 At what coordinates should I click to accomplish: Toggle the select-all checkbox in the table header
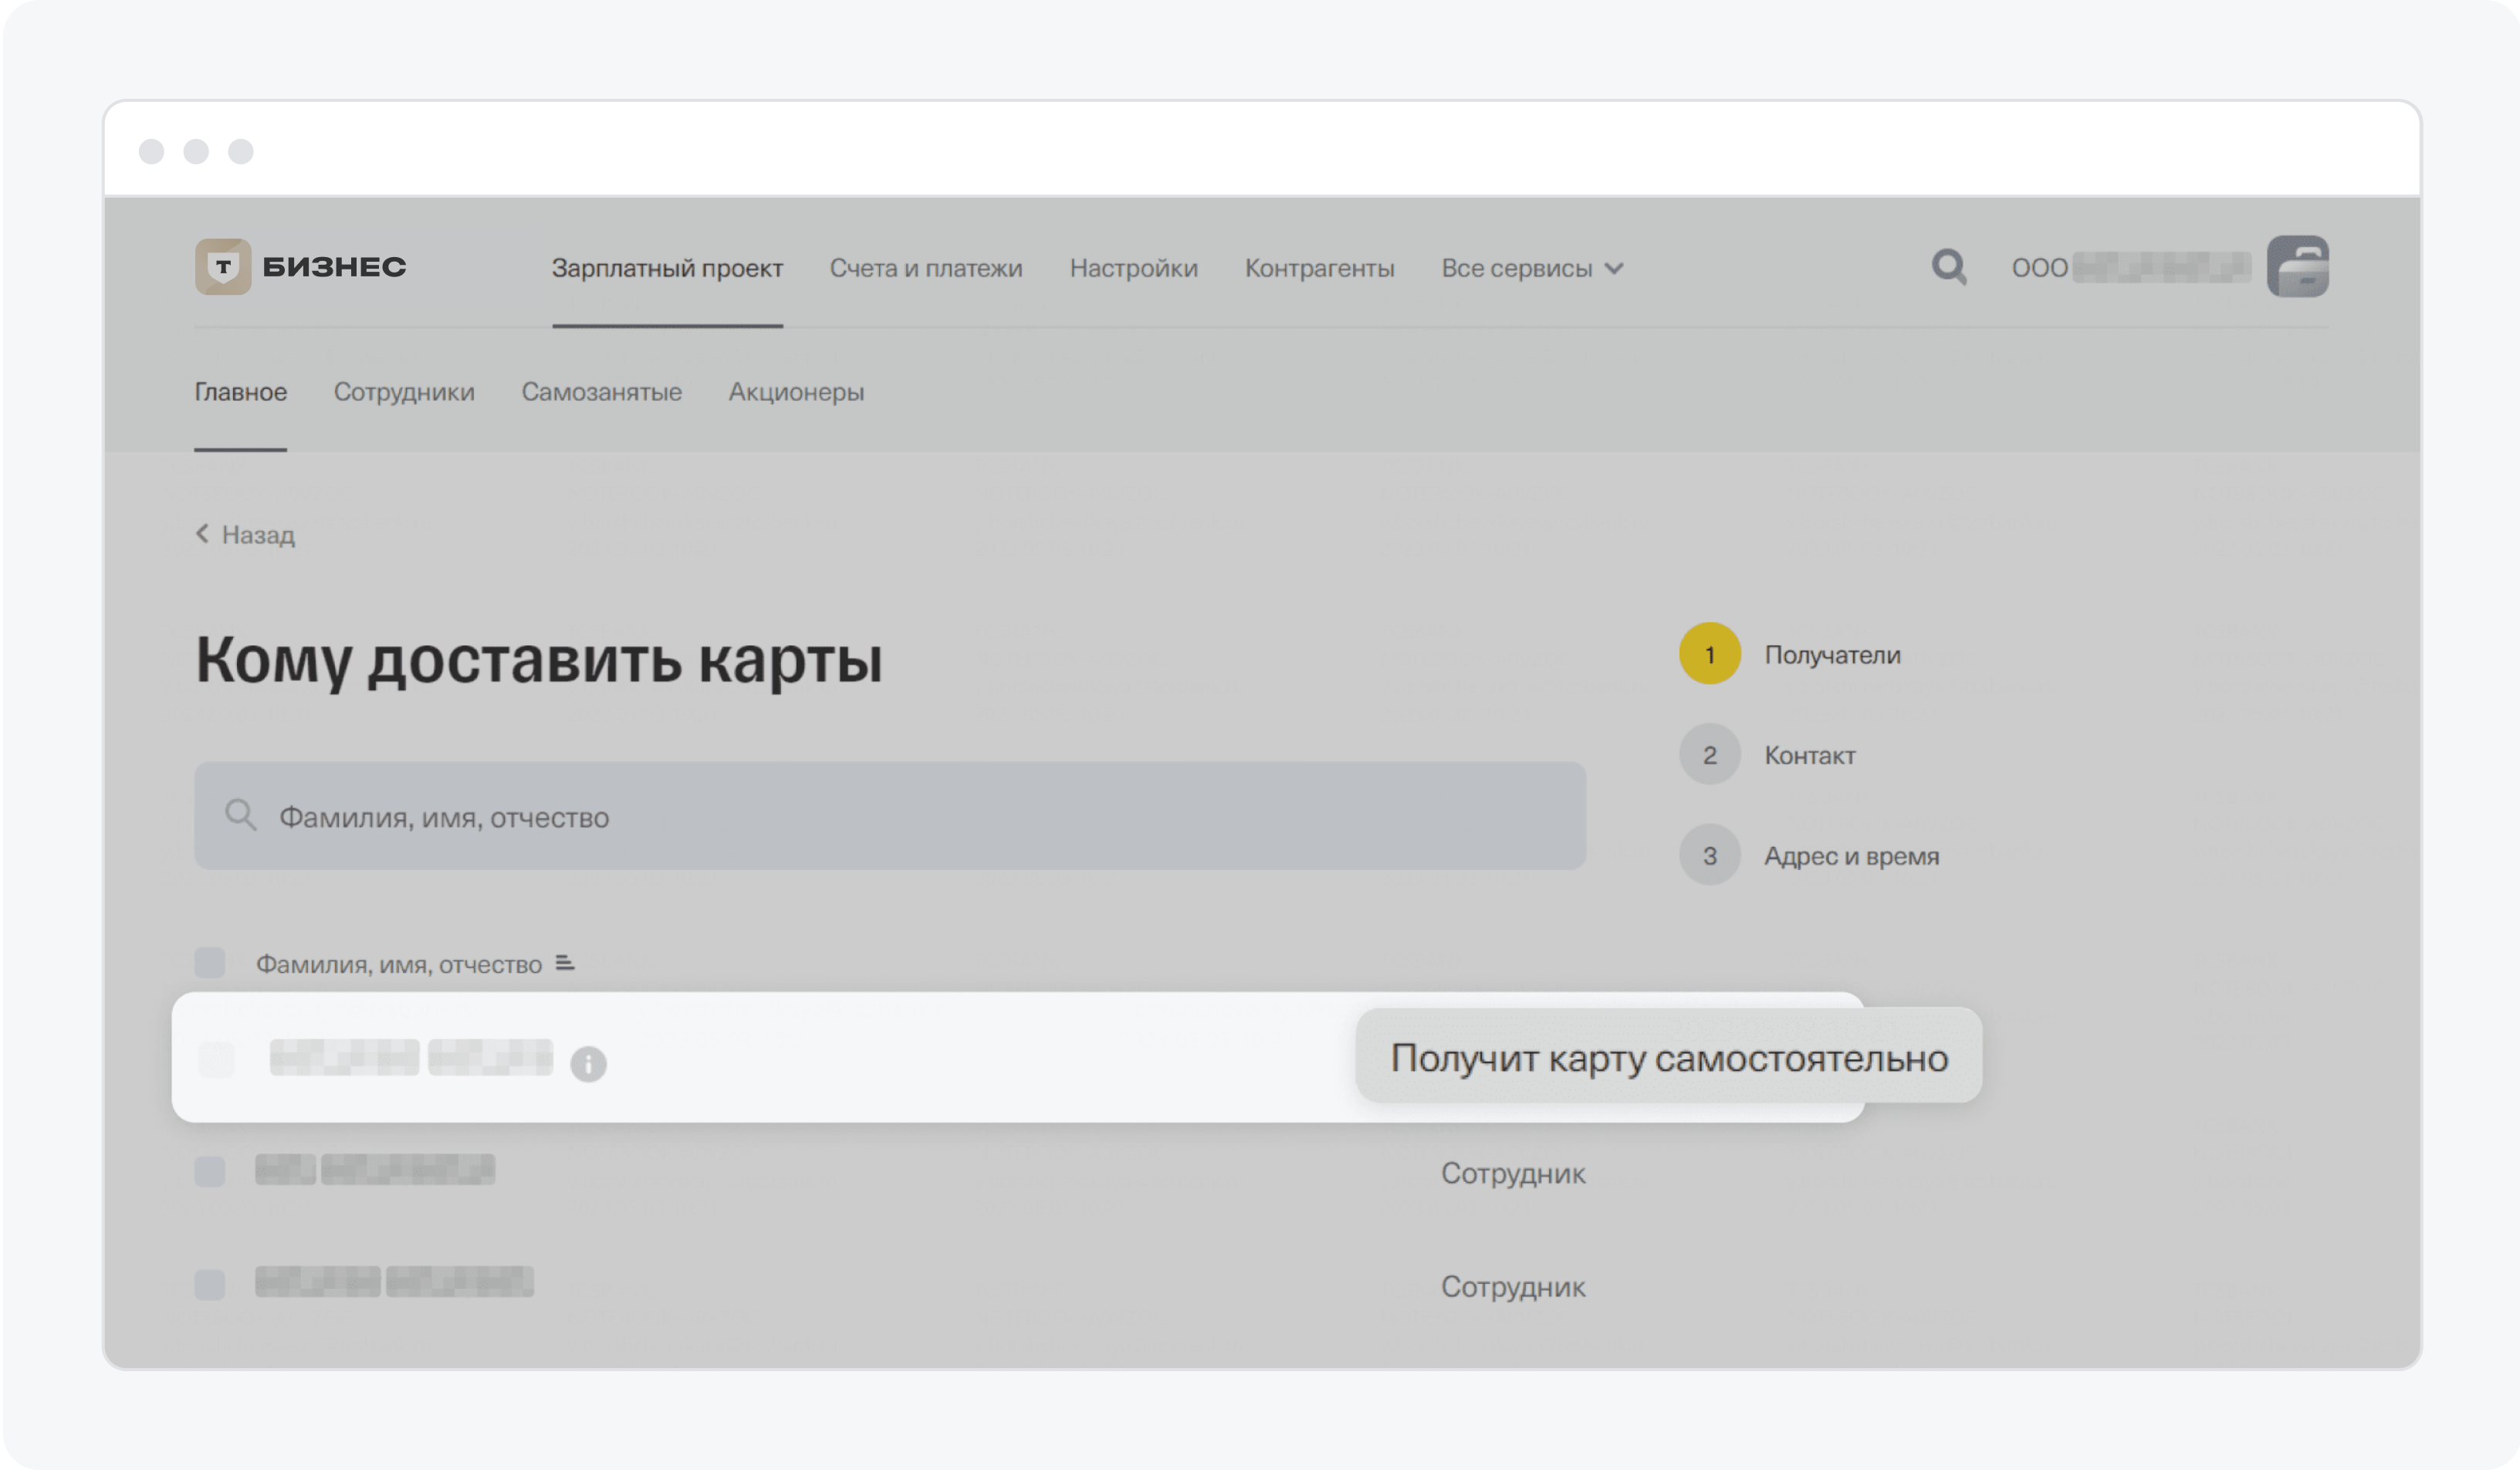[210, 963]
